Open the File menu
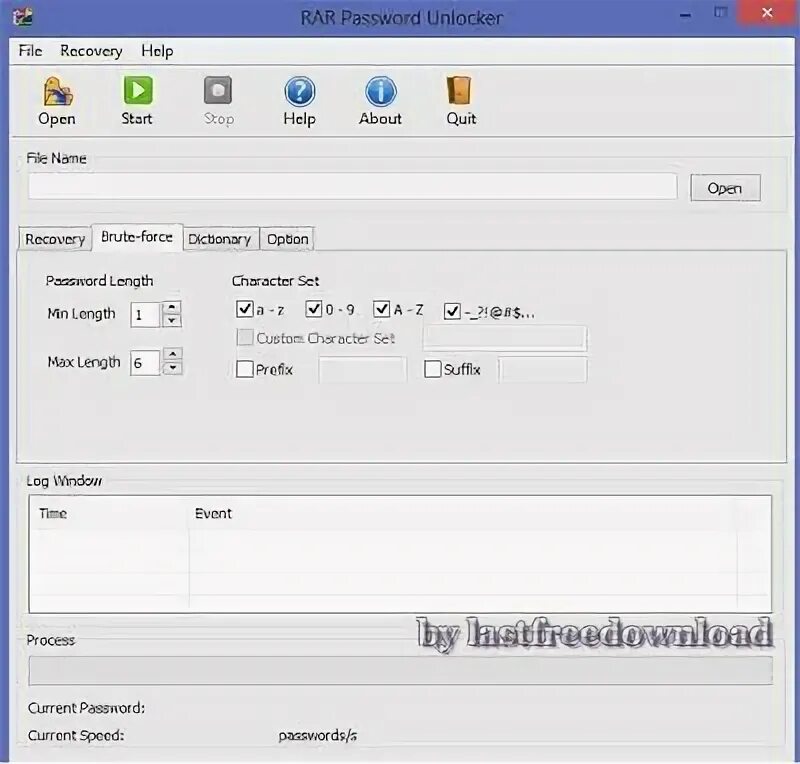The image size is (800, 764). click(x=30, y=51)
